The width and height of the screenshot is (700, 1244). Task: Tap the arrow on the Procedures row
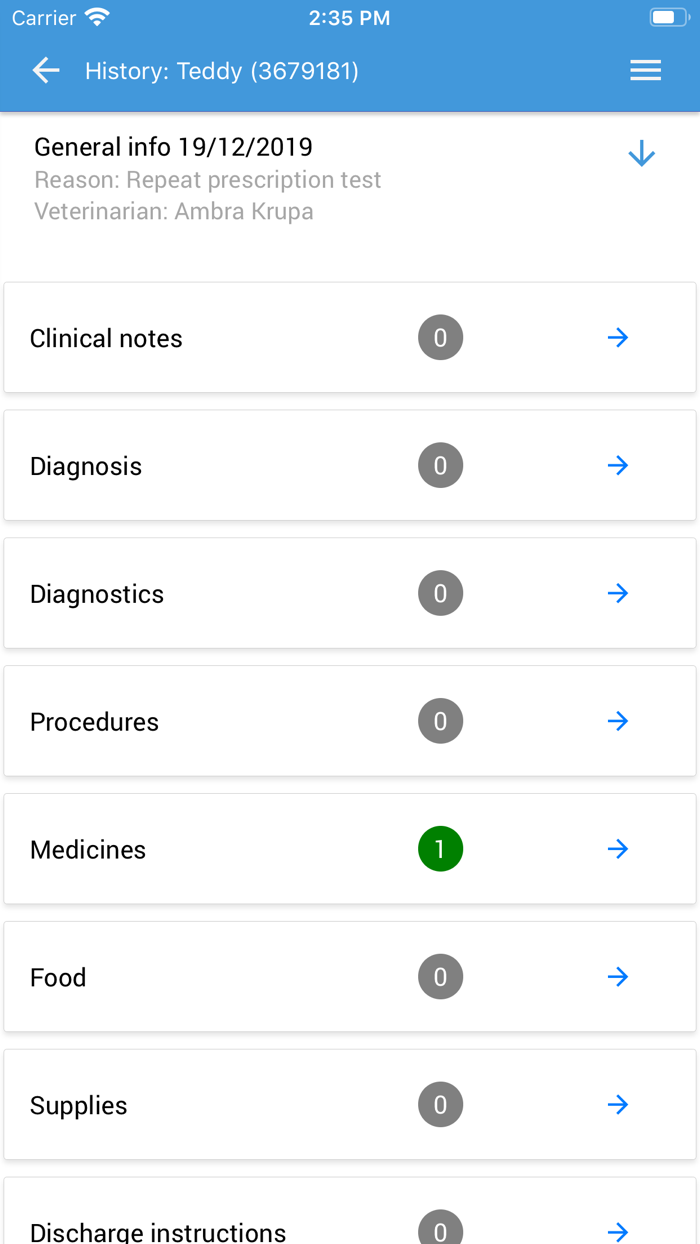coord(618,721)
